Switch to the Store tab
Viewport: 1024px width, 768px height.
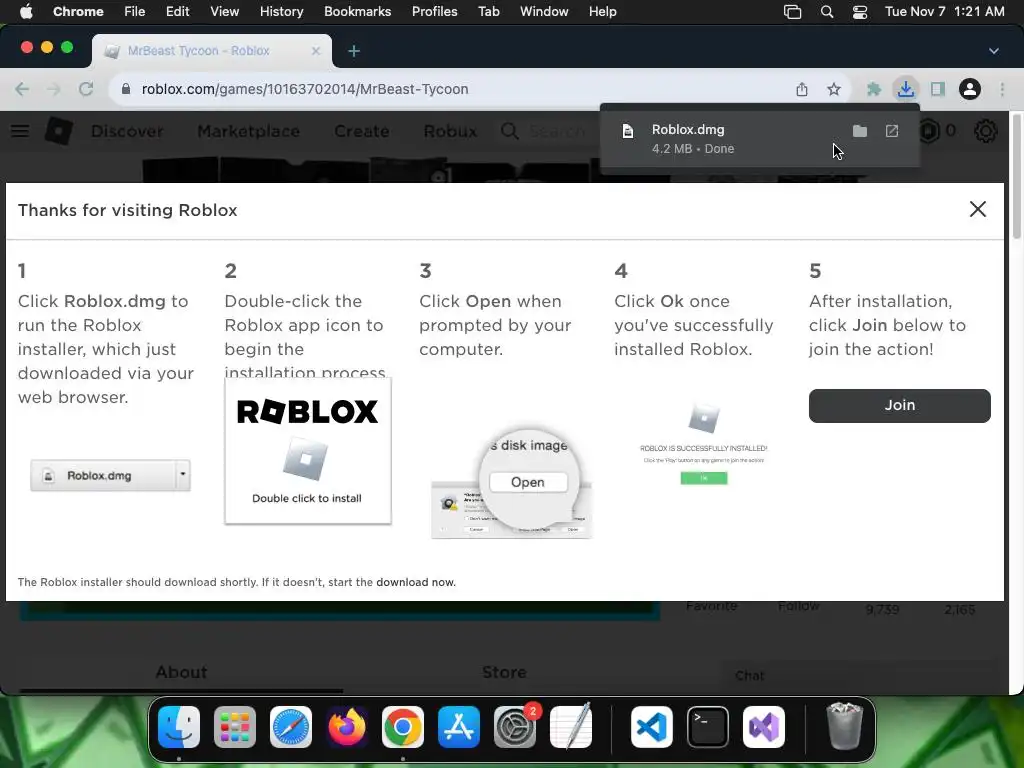[x=504, y=672]
